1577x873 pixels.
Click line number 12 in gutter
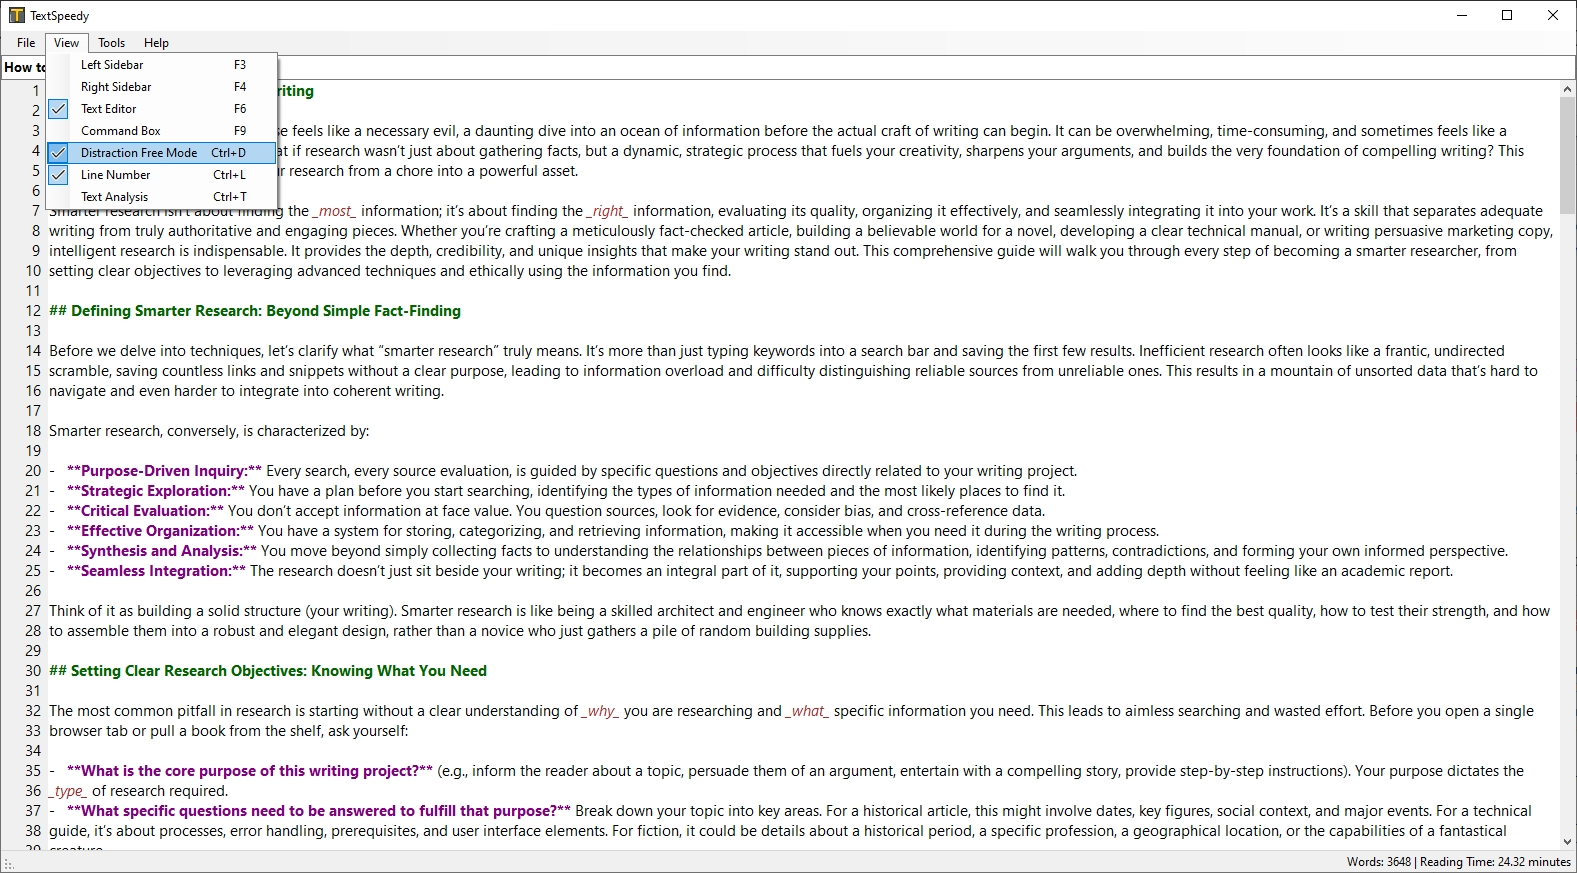pos(33,311)
